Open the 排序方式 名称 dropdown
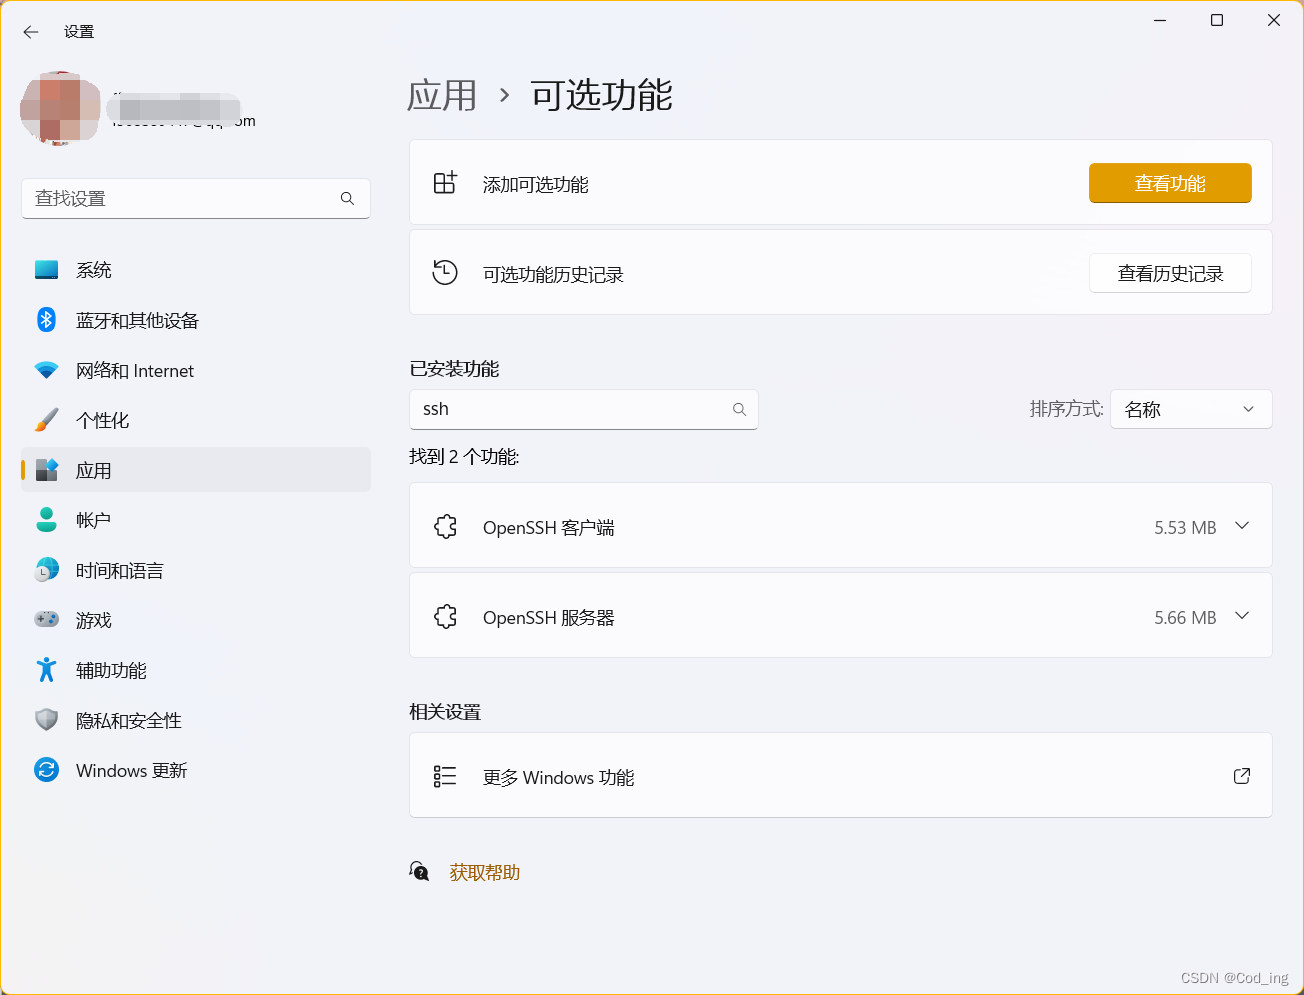This screenshot has width=1304, height=995. click(x=1191, y=409)
